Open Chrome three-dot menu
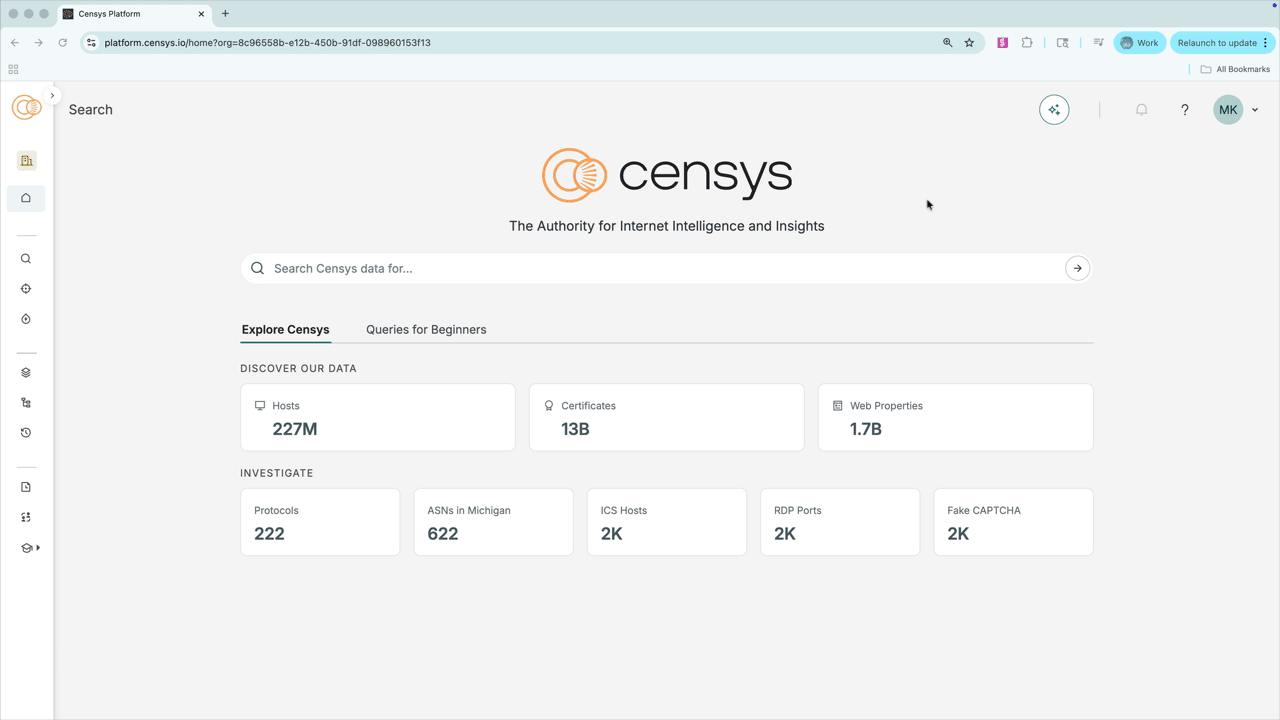The width and height of the screenshot is (1280, 720). click(x=1265, y=43)
